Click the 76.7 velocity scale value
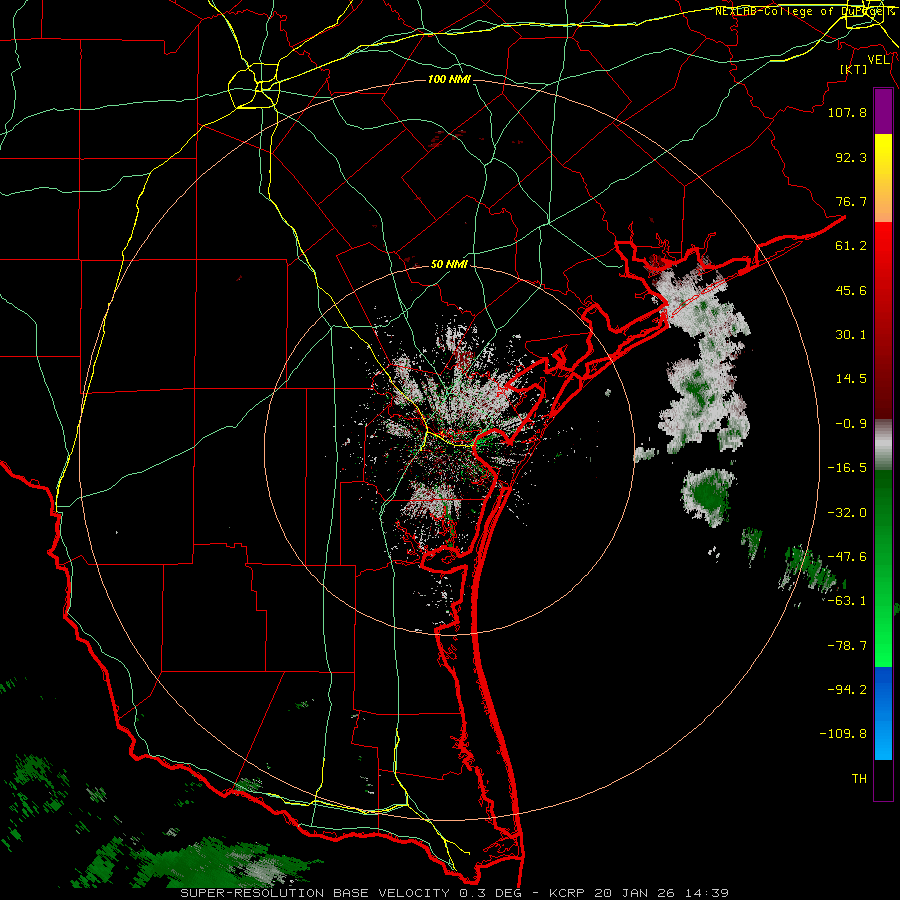The width and height of the screenshot is (900, 900). 851,201
